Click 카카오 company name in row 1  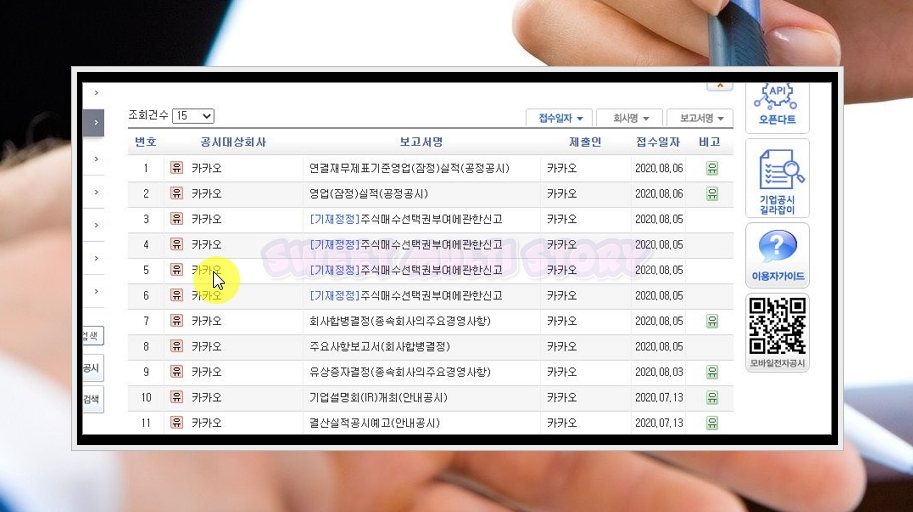tap(207, 168)
